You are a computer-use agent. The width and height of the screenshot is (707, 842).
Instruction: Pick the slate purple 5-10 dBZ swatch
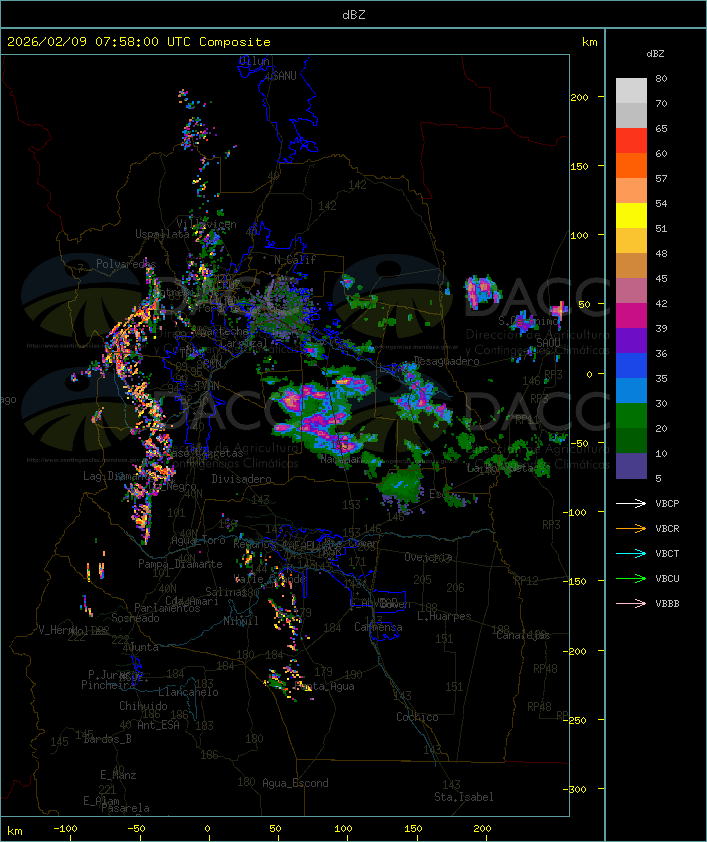pos(631,466)
